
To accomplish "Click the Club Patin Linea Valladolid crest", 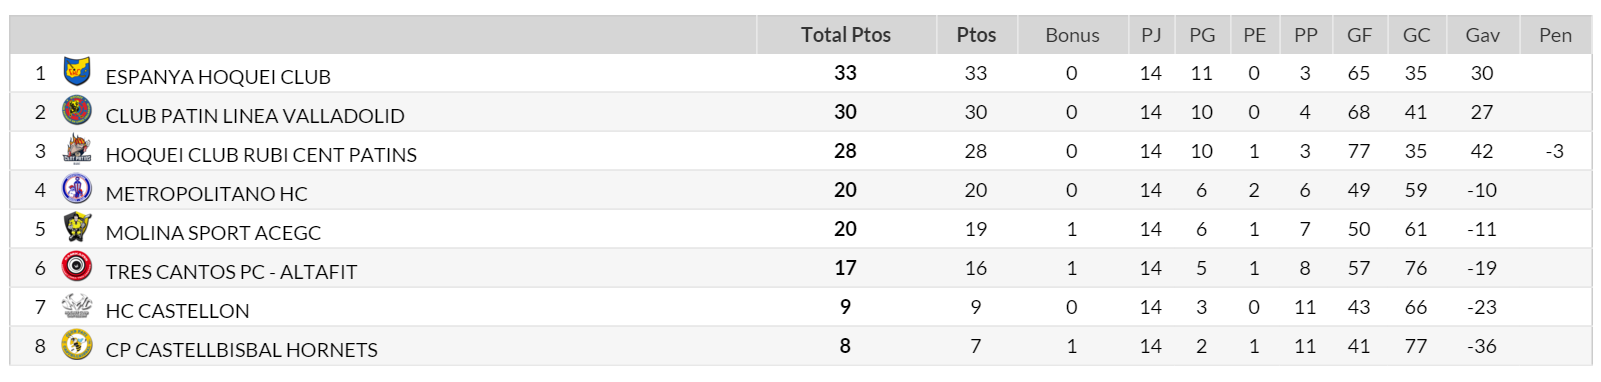I will [x=77, y=110].
